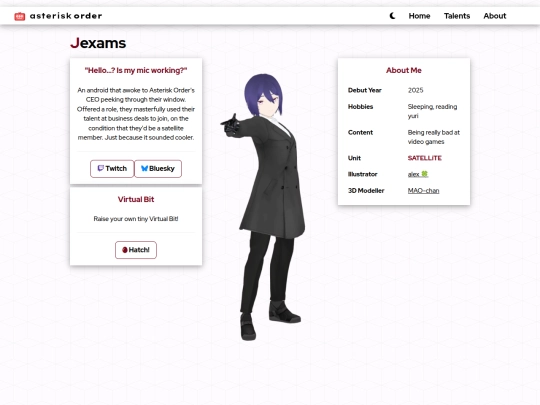Click the 3D Modeller row label
540x405 pixels.
pos(366,190)
